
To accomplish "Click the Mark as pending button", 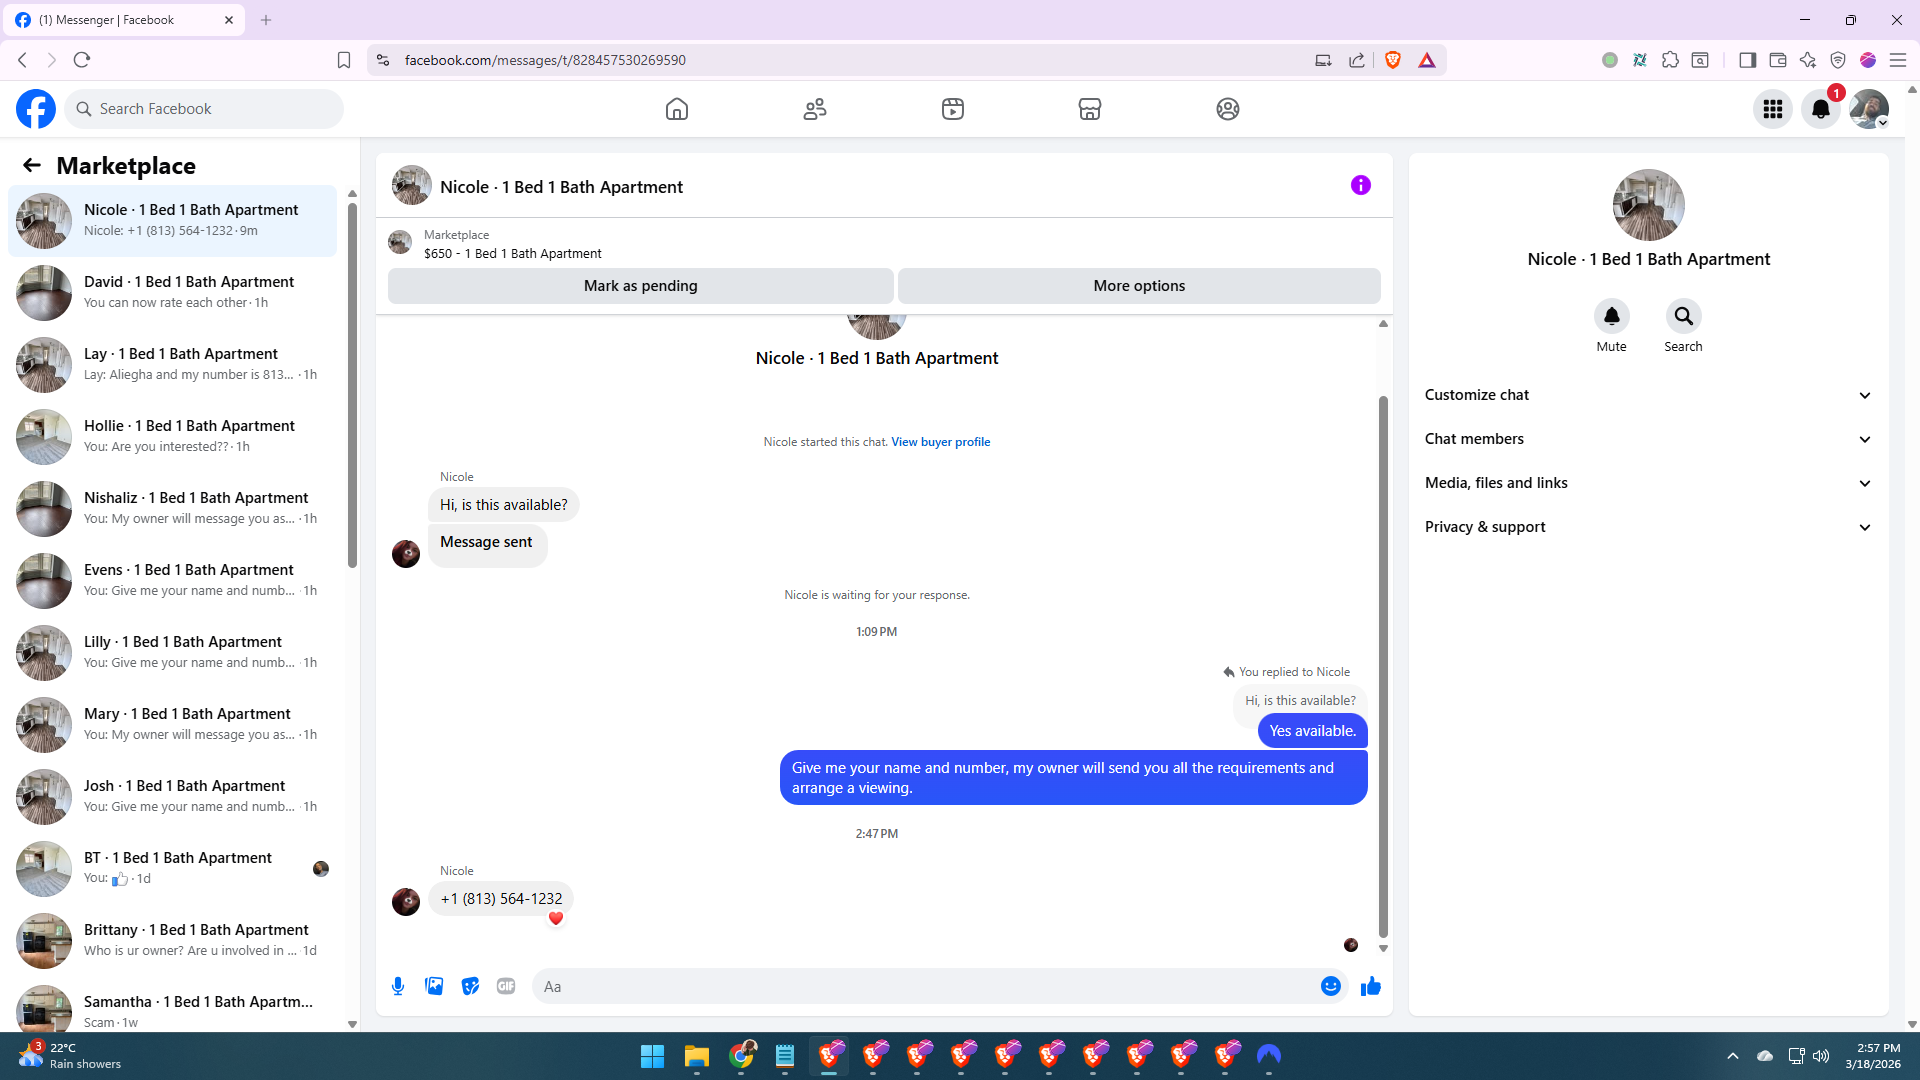I will click(x=640, y=286).
